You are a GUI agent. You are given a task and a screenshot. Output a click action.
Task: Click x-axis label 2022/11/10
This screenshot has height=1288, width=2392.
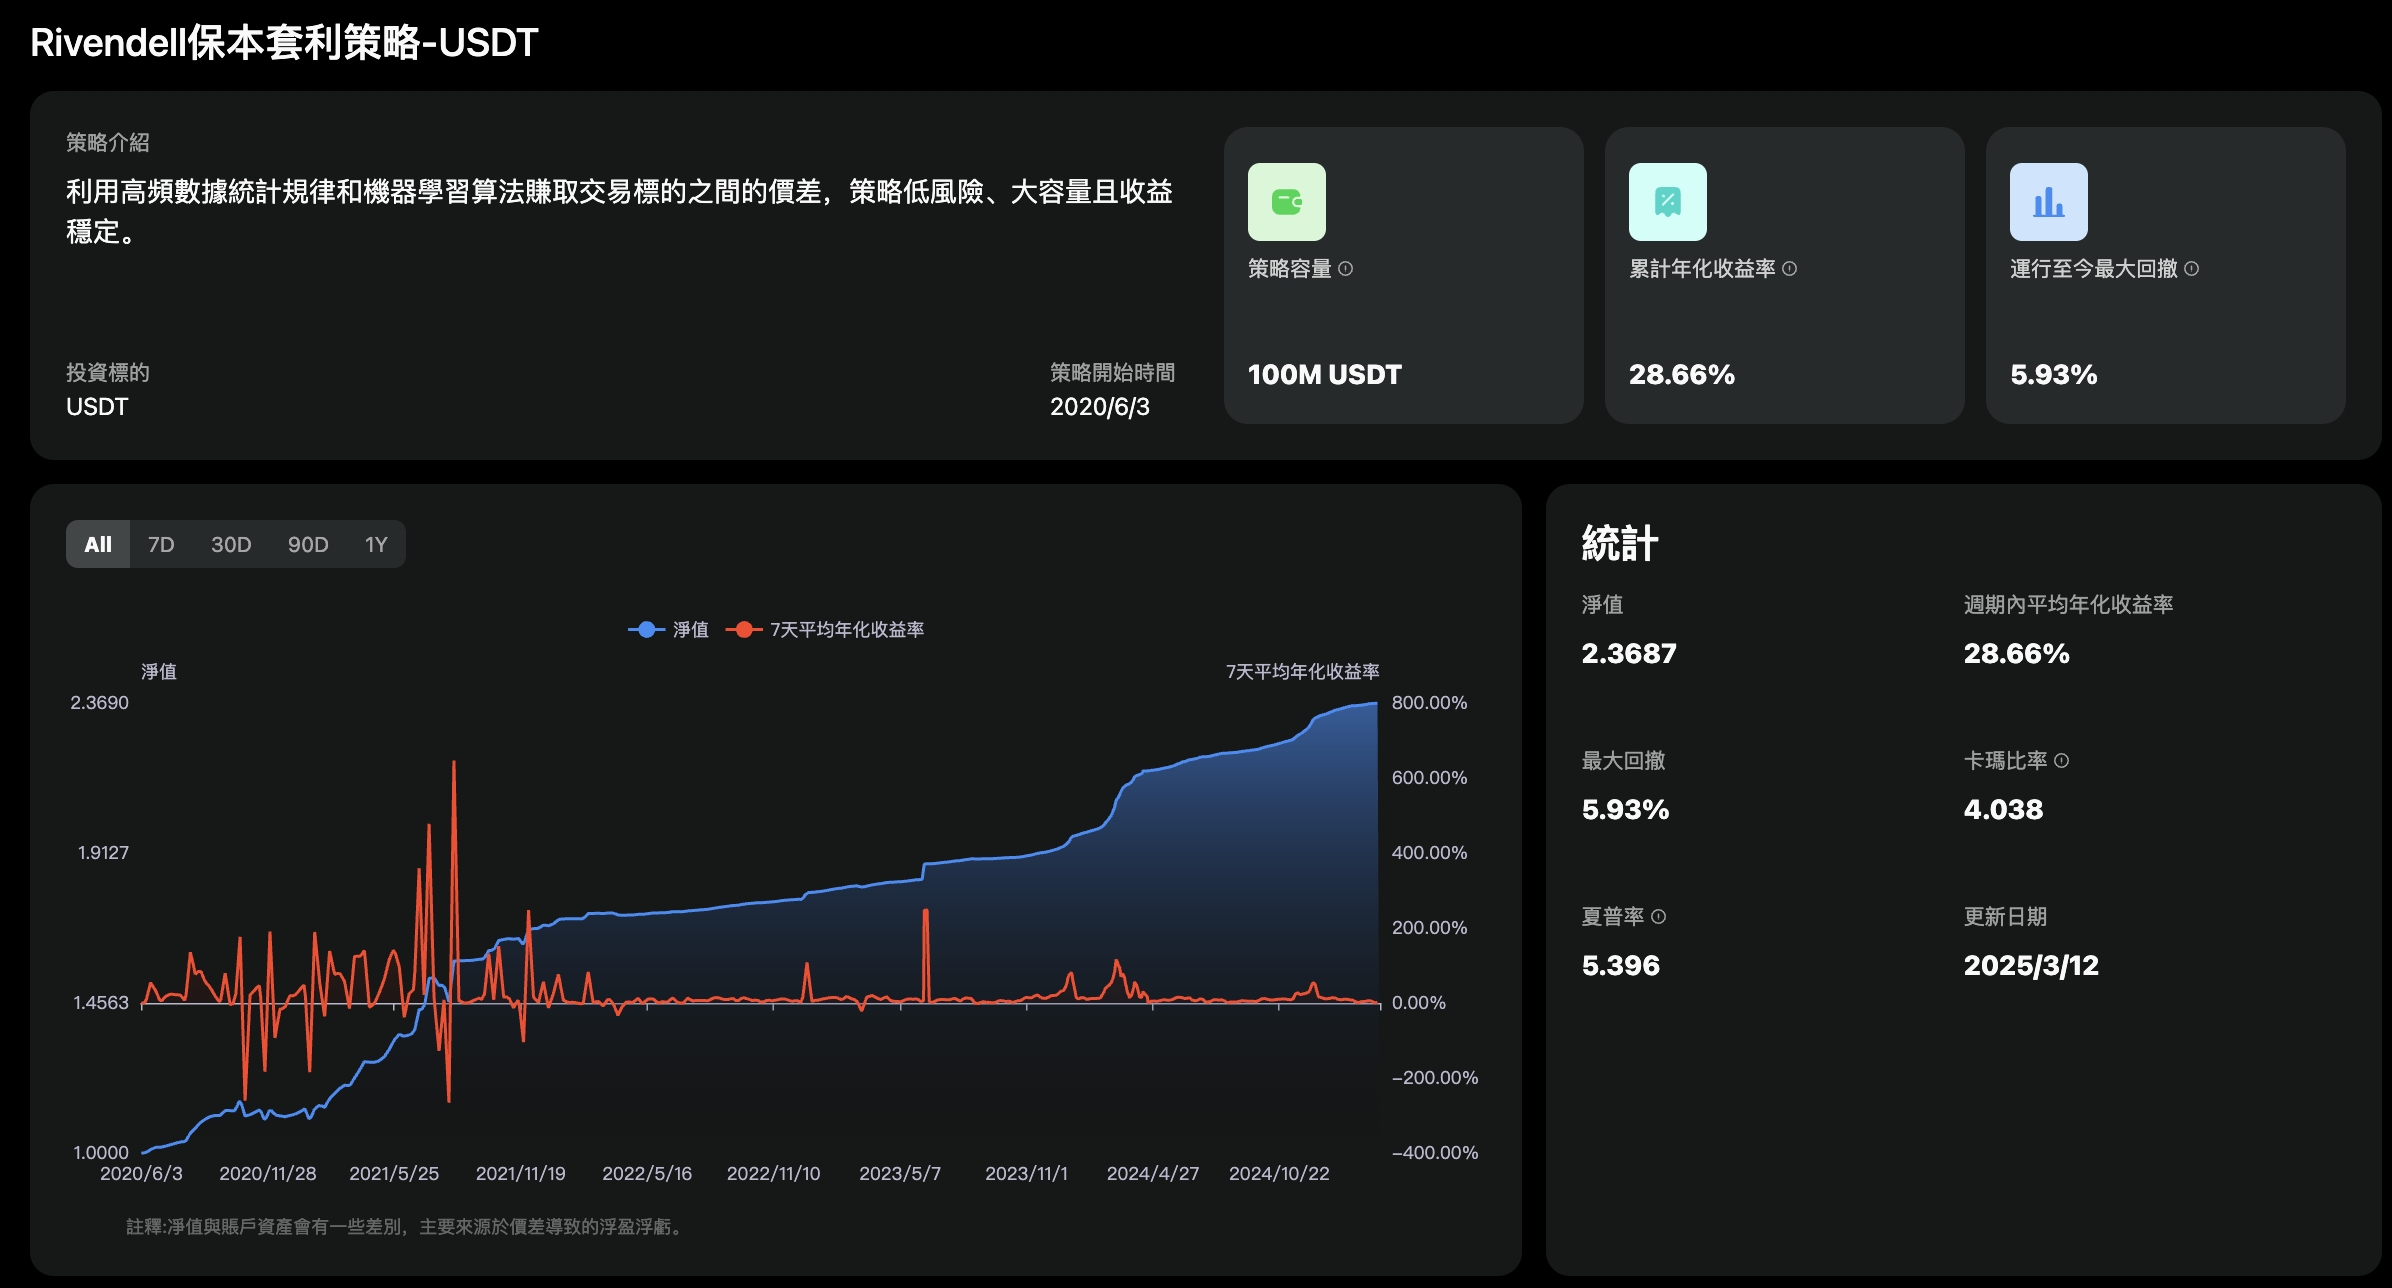click(x=773, y=1173)
